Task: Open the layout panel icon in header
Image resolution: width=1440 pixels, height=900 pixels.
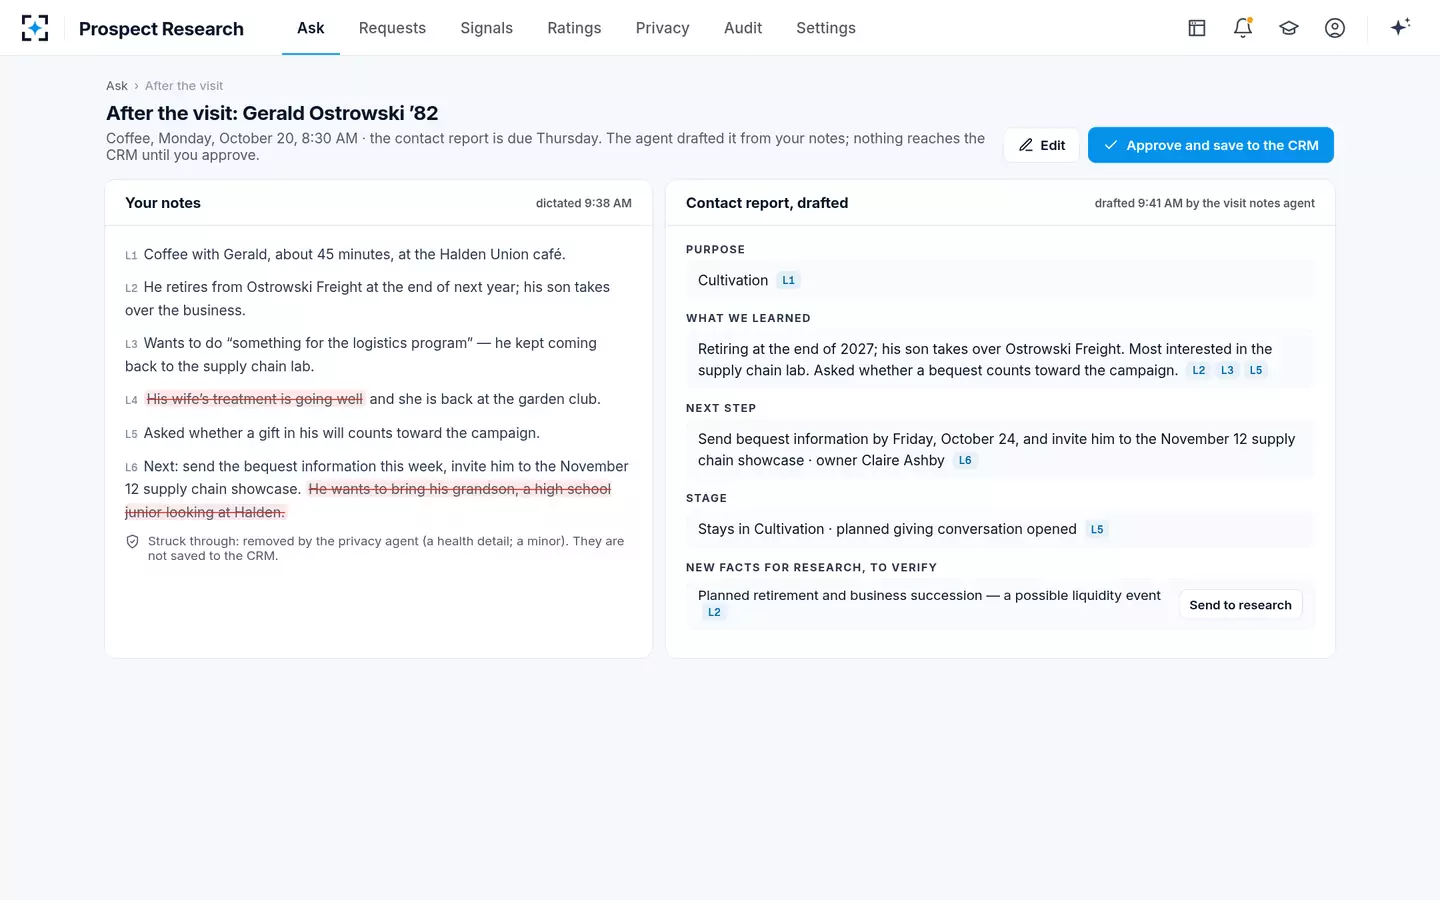Action: (1197, 28)
